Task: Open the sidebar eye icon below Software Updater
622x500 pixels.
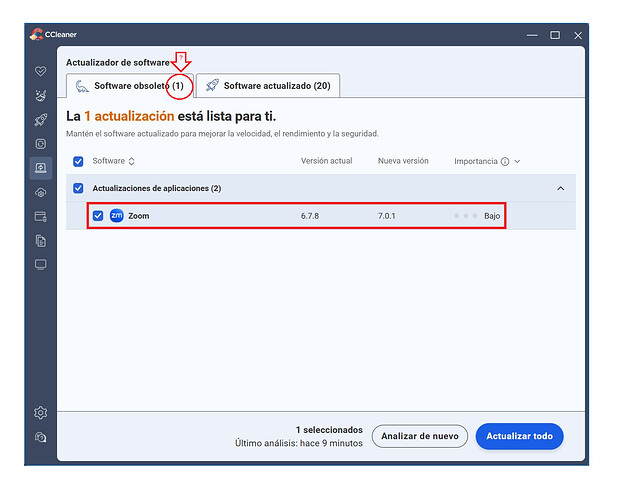Action: coord(40,193)
